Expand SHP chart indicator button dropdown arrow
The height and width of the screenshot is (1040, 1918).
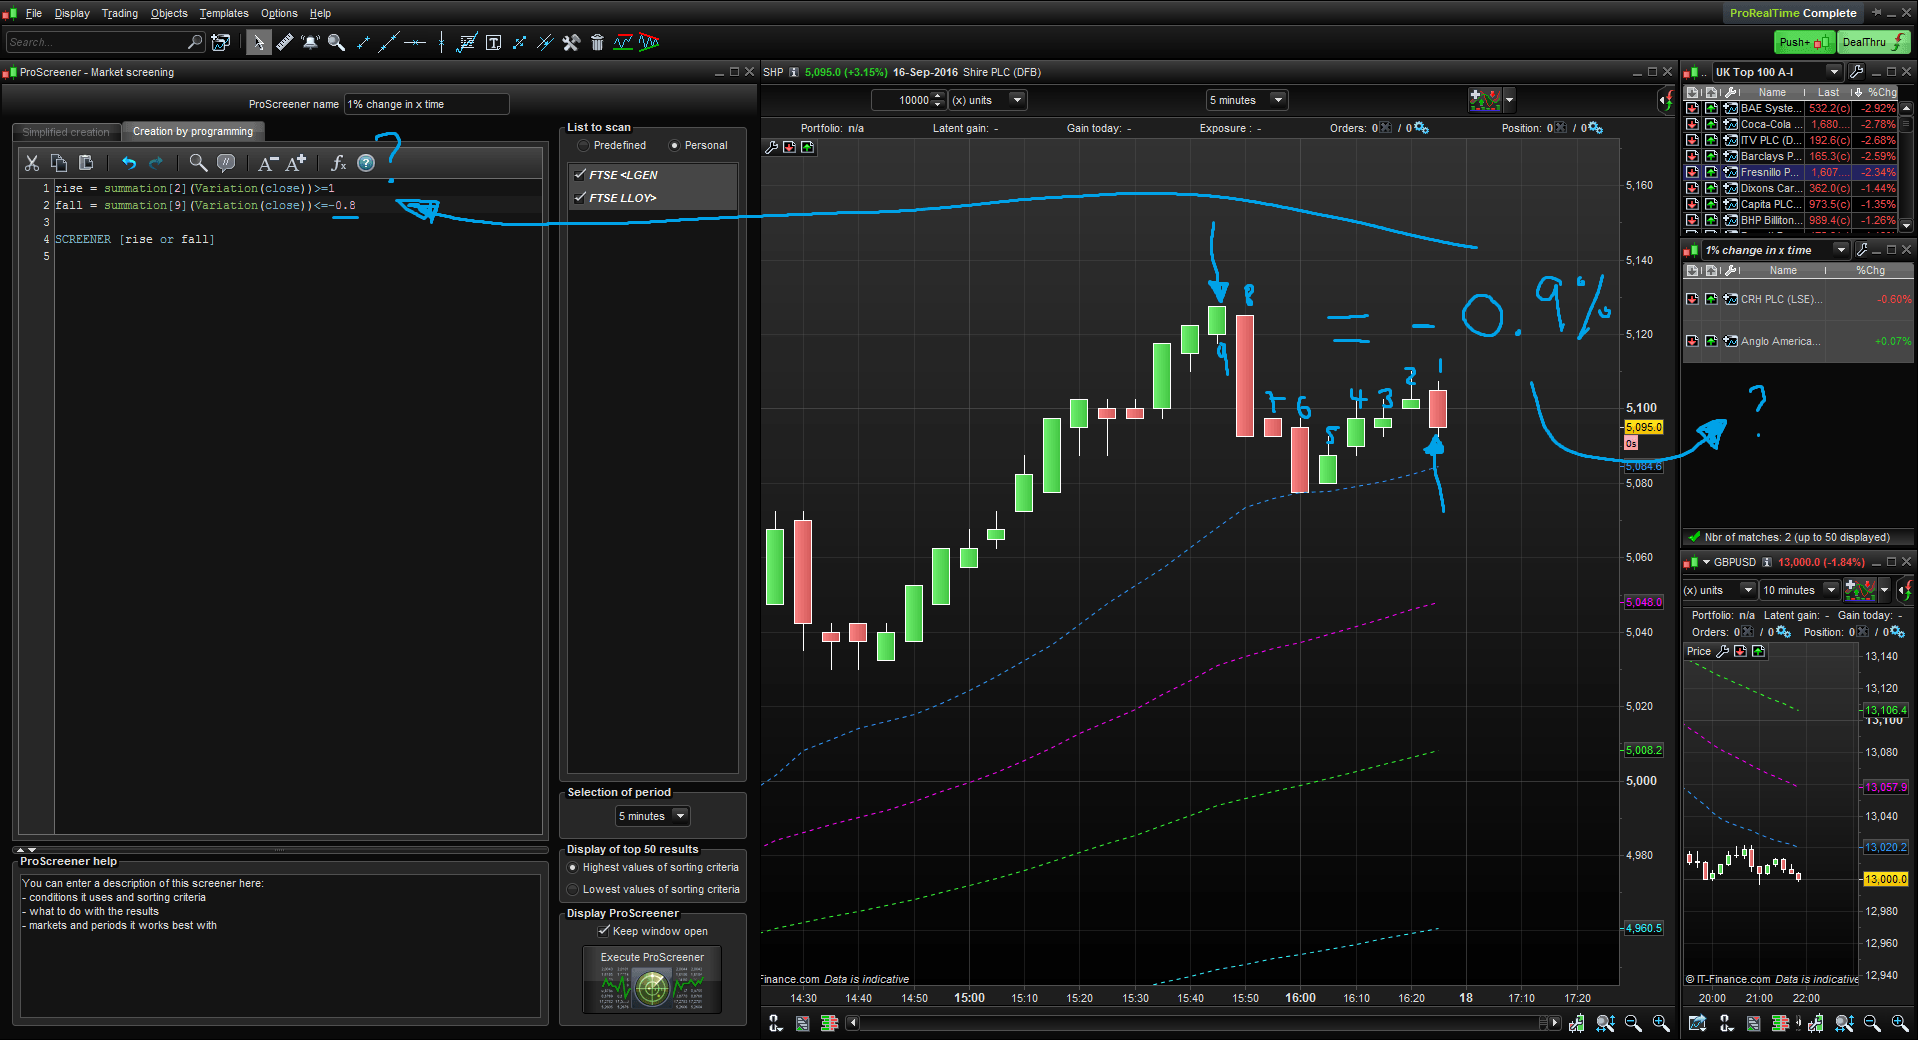[x=1509, y=100]
